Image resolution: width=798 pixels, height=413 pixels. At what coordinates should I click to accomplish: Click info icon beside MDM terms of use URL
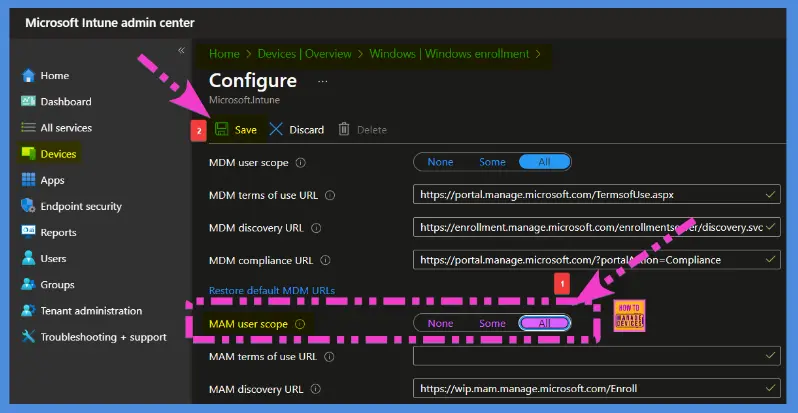[x=330, y=195]
